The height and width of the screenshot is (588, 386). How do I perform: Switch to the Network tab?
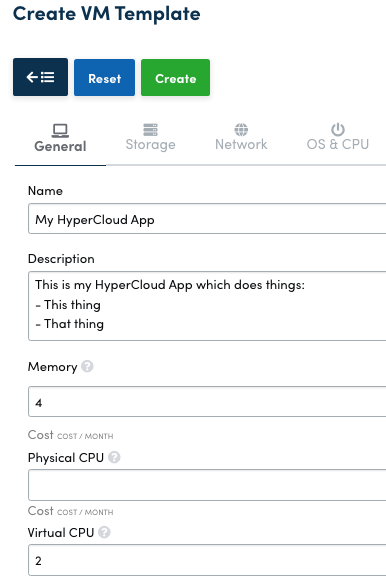[241, 144]
